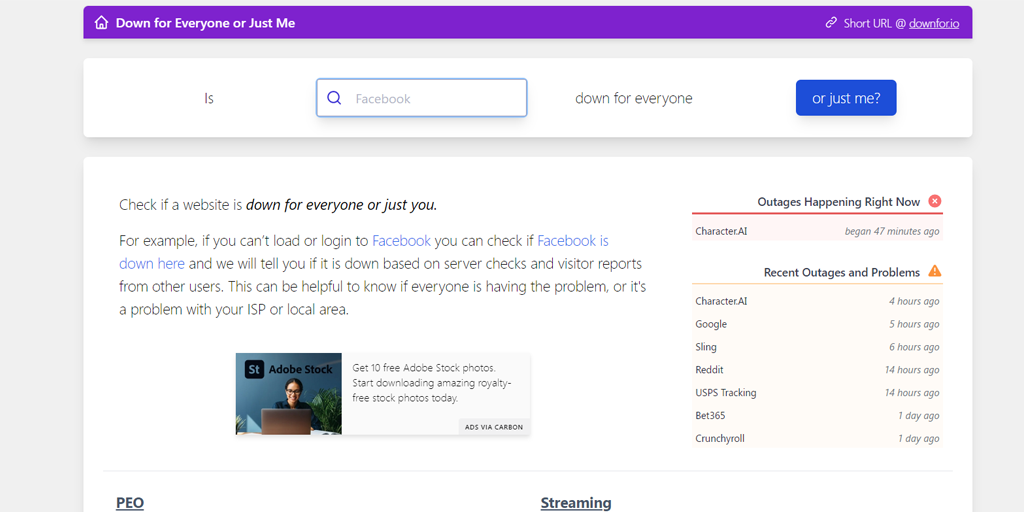The image size is (1024, 512).
Task: Open the Crunchyroll recent outage row
Action: [817, 438]
